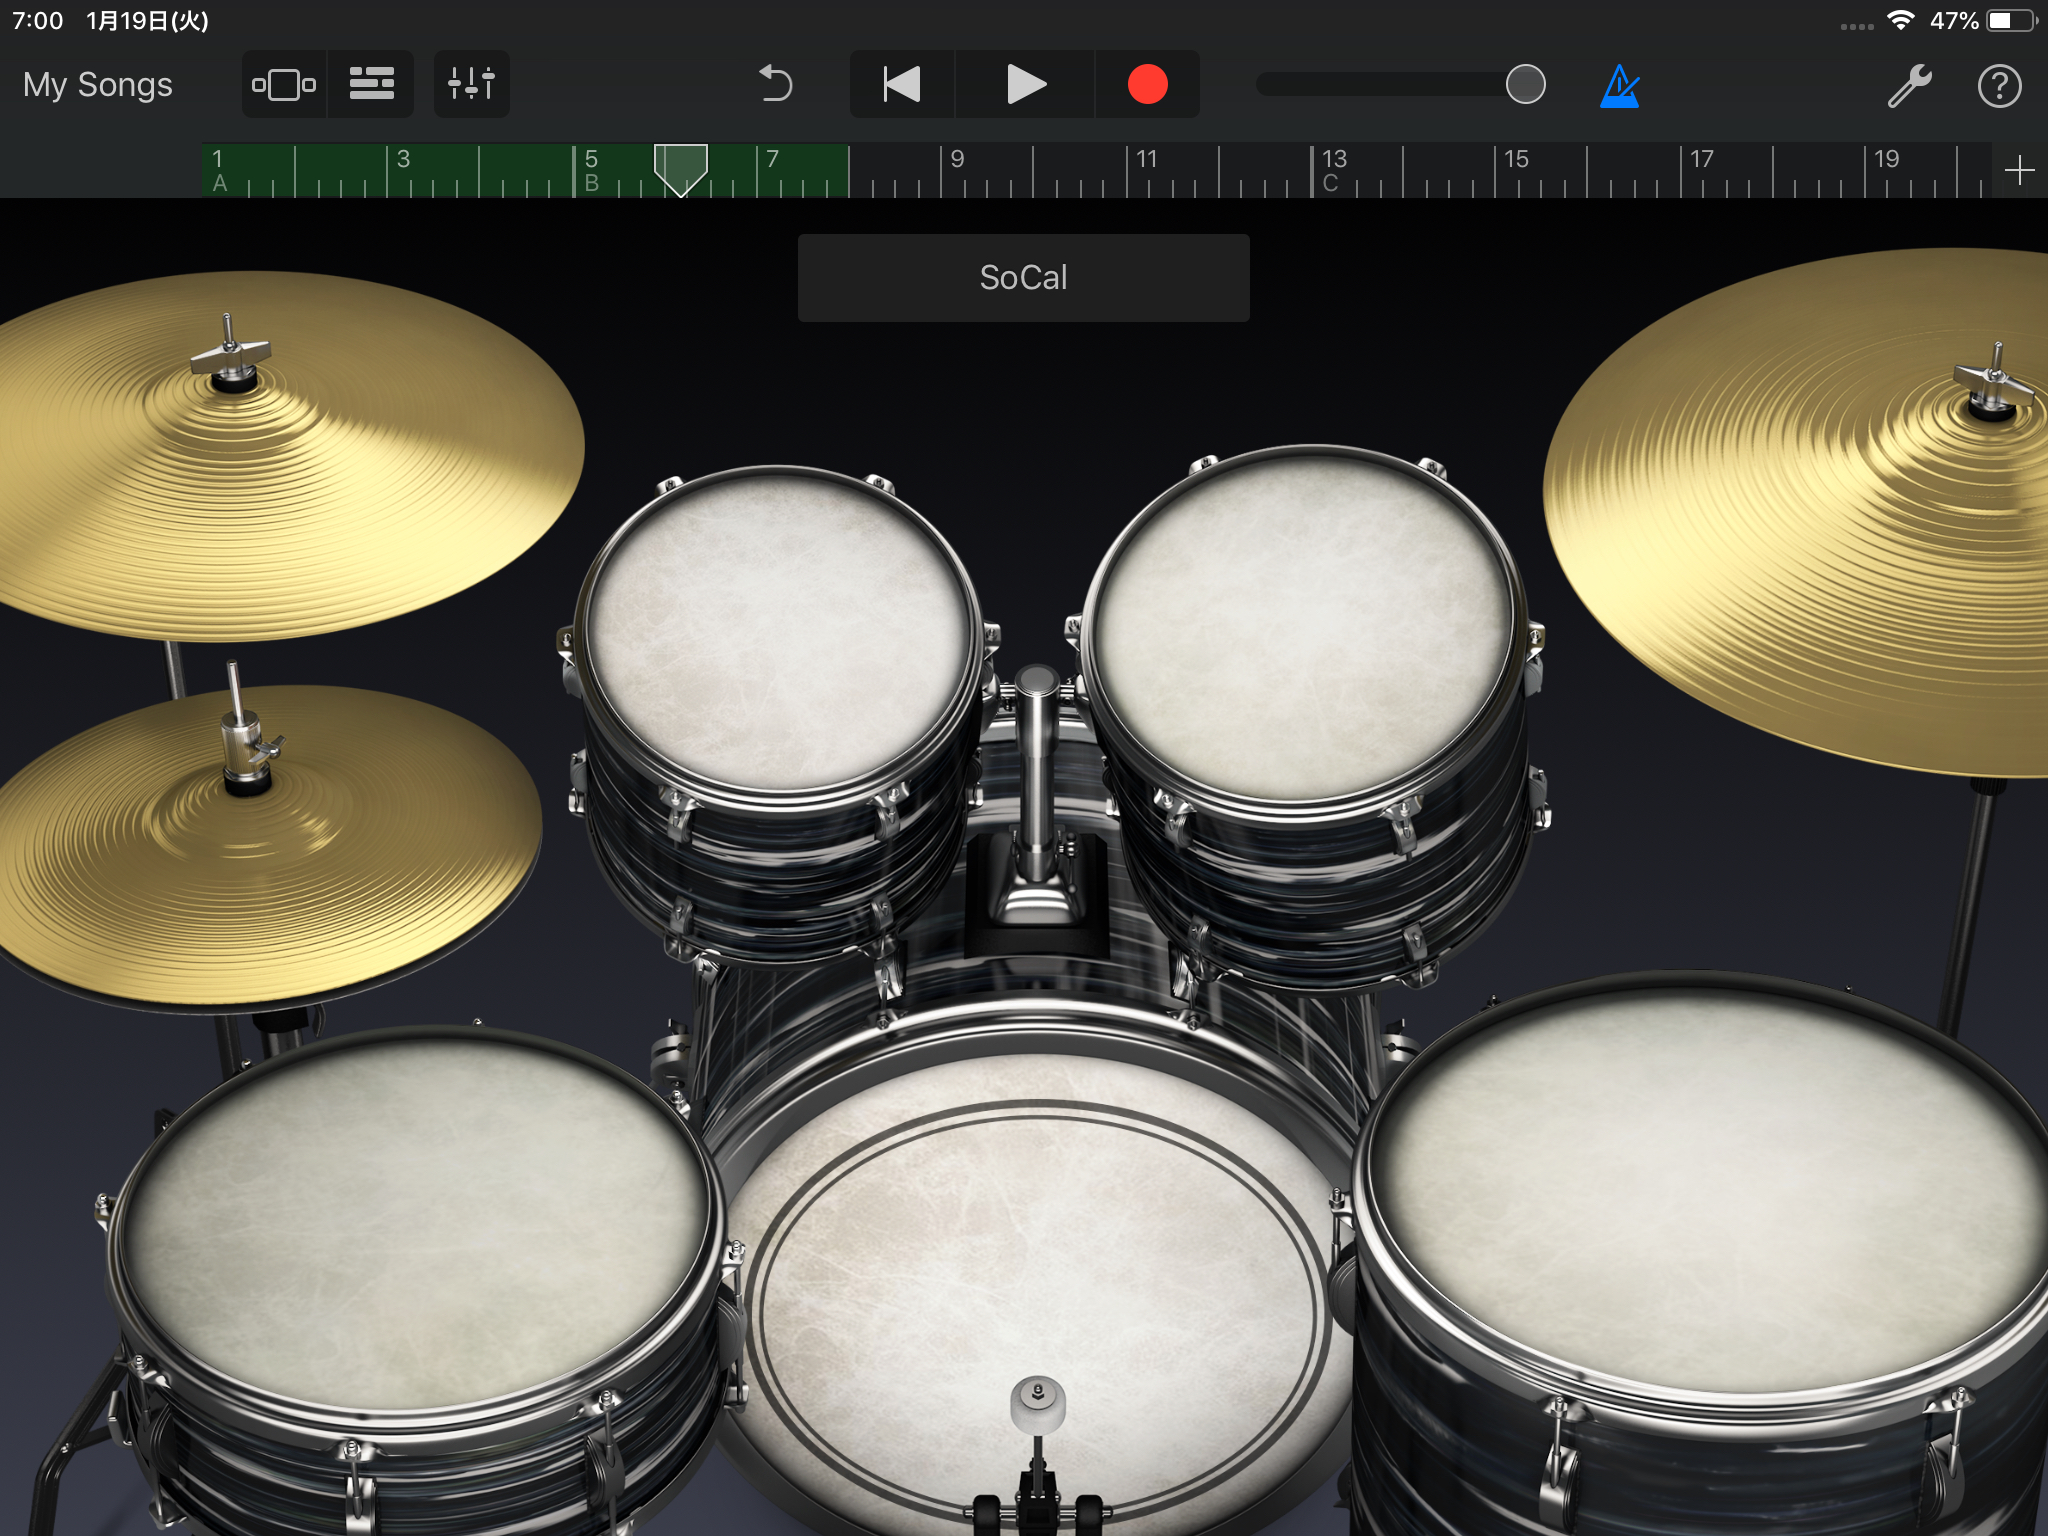2048x1536 pixels.
Task: Jump to bar 13 section C
Action: click(1333, 170)
